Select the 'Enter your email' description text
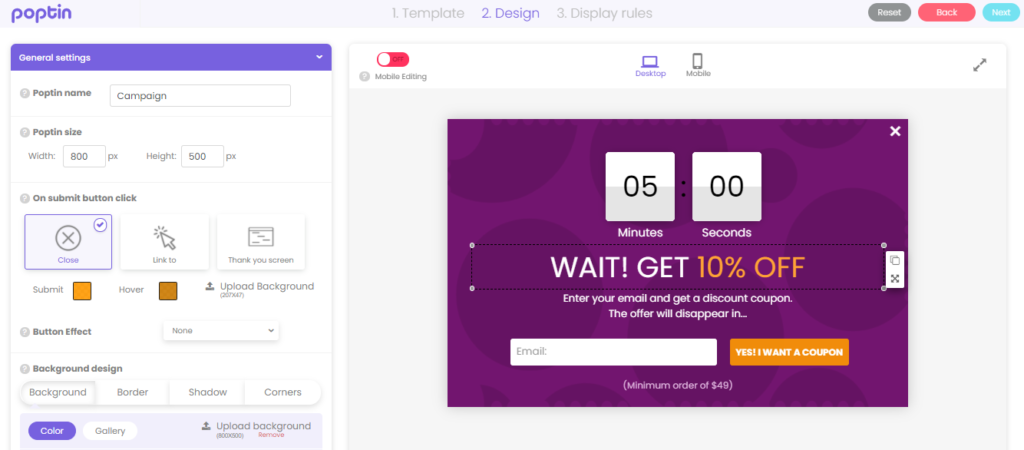The height and width of the screenshot is (450, 1024). point(677,306)
